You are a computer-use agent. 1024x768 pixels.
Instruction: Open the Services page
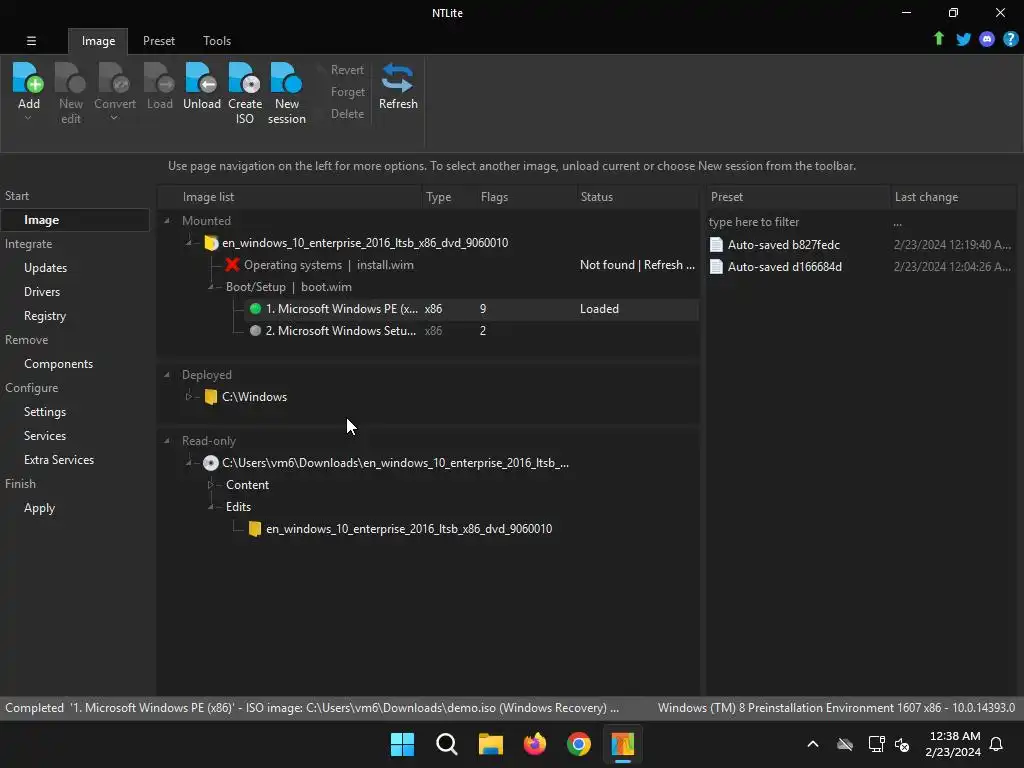44,436
